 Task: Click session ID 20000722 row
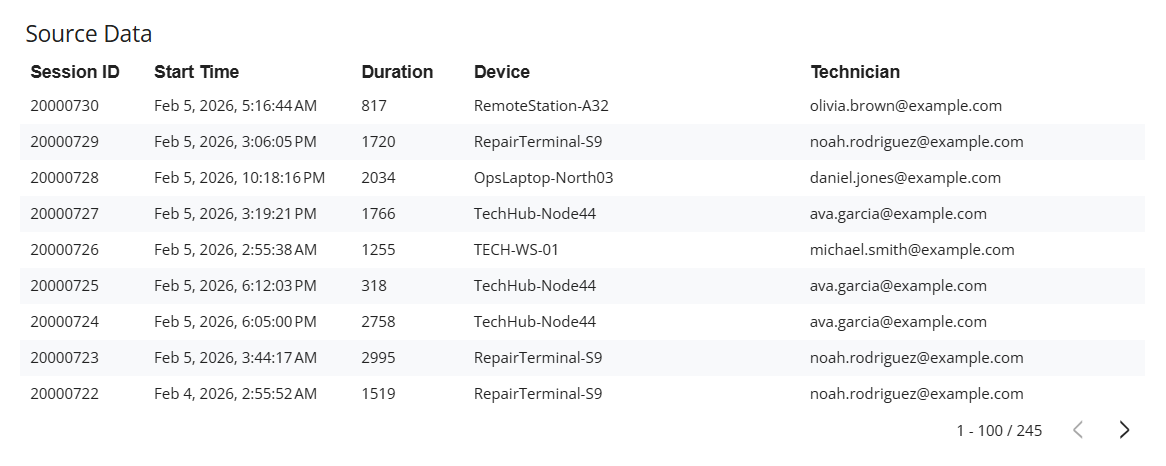[65, 394]
